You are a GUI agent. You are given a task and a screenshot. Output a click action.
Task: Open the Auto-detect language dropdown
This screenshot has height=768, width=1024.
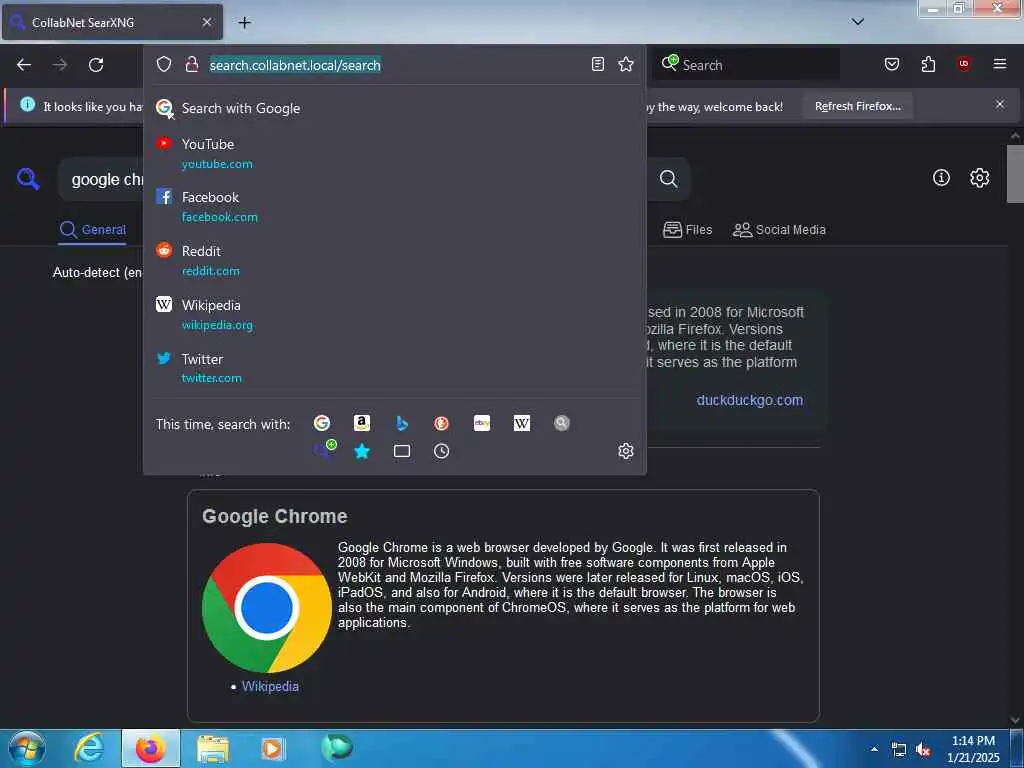point(97,272)
